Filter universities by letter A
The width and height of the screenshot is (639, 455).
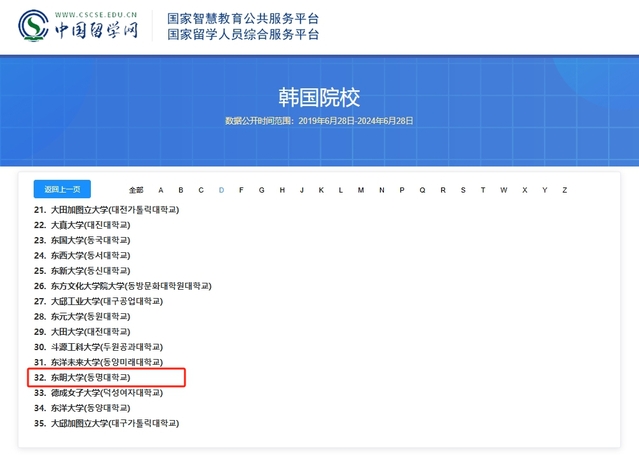coord(161,190)
